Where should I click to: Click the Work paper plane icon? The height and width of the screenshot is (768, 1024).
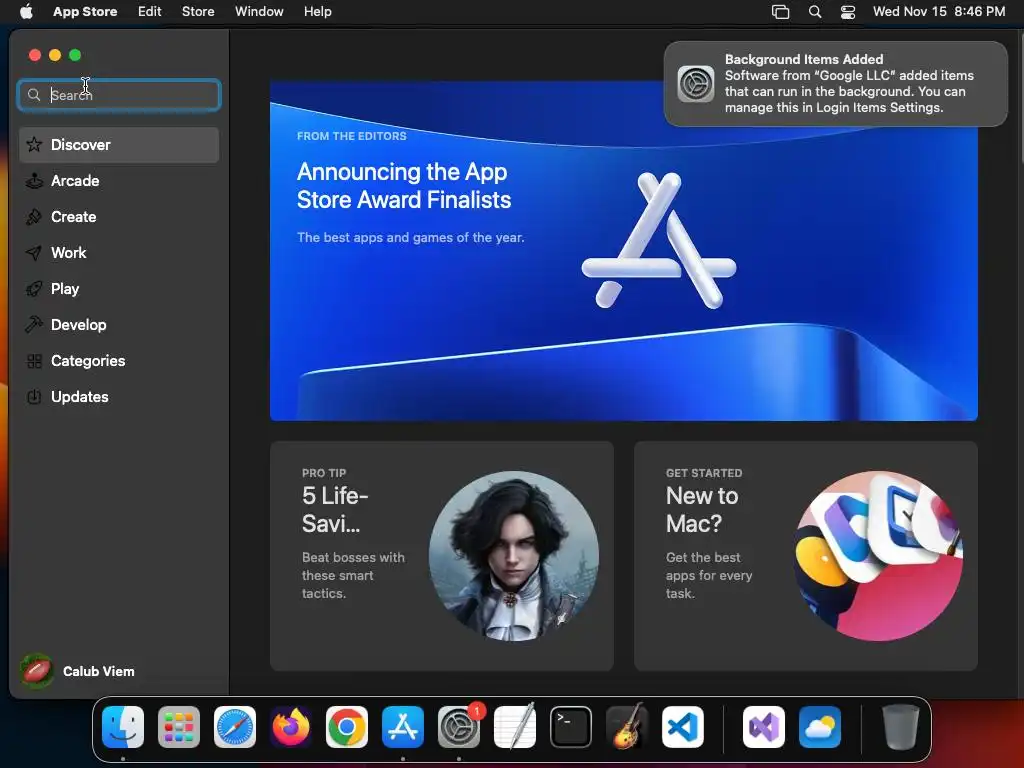click(x=34, y=253)
